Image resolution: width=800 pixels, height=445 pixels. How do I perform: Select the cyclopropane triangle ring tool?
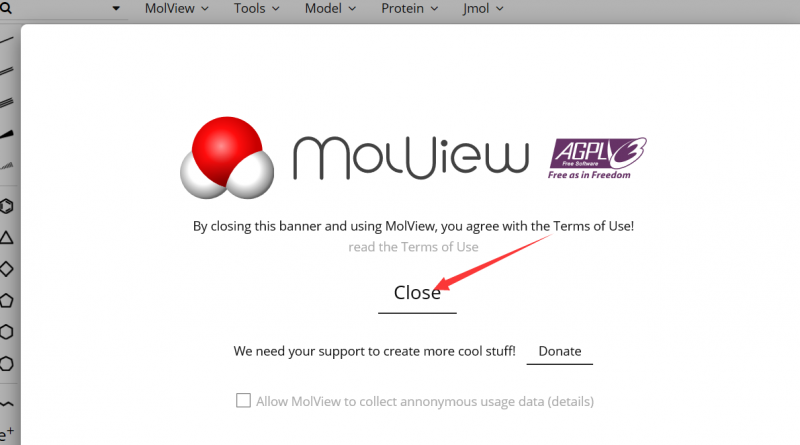[x=6, y=238]
